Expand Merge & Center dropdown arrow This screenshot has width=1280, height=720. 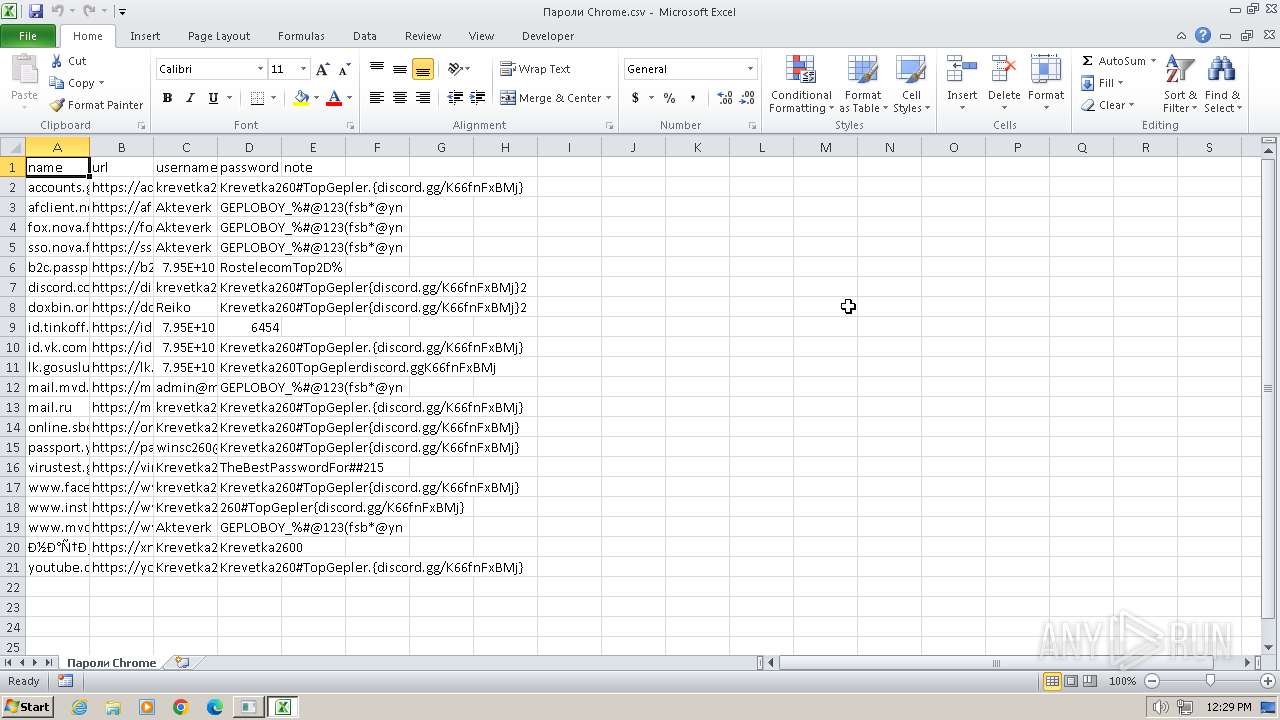coord(609,98)
